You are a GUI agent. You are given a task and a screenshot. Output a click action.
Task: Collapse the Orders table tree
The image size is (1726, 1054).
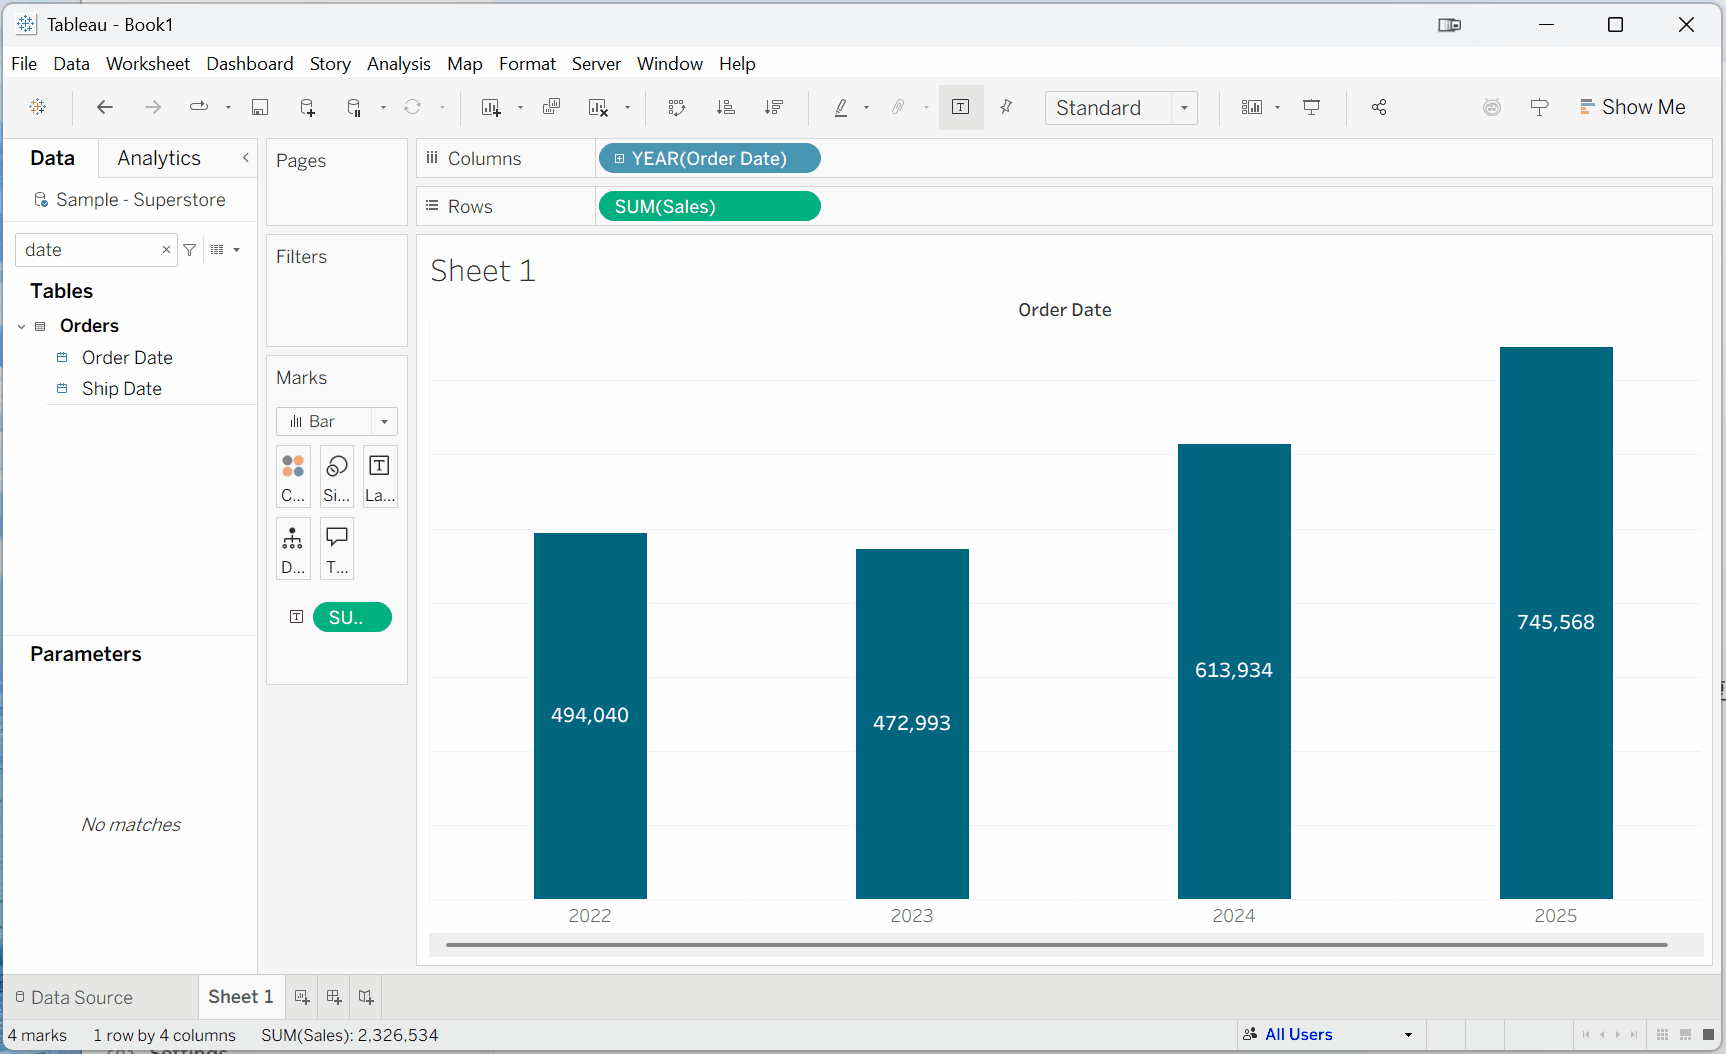click(22, 326)
